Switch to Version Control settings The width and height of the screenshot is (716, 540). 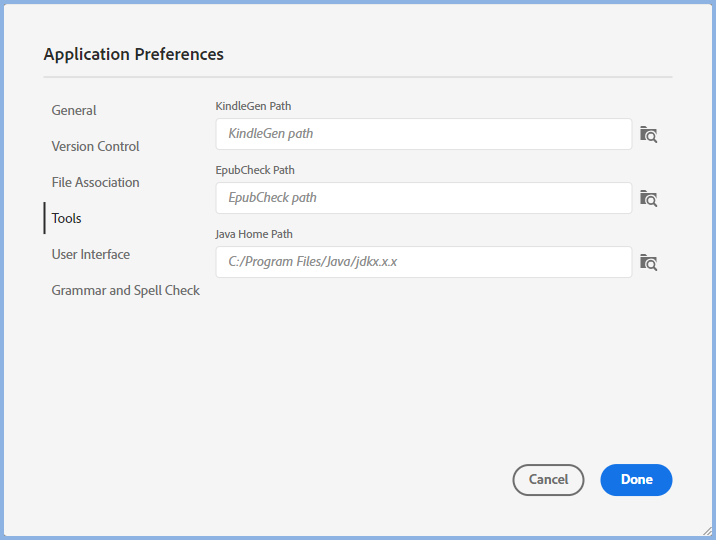coord(95,146)
